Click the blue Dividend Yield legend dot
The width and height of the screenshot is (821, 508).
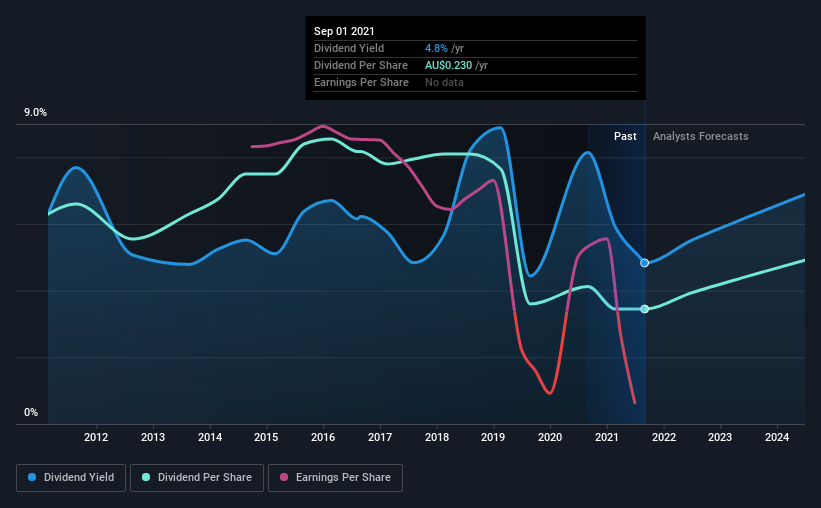pos(32,477)
